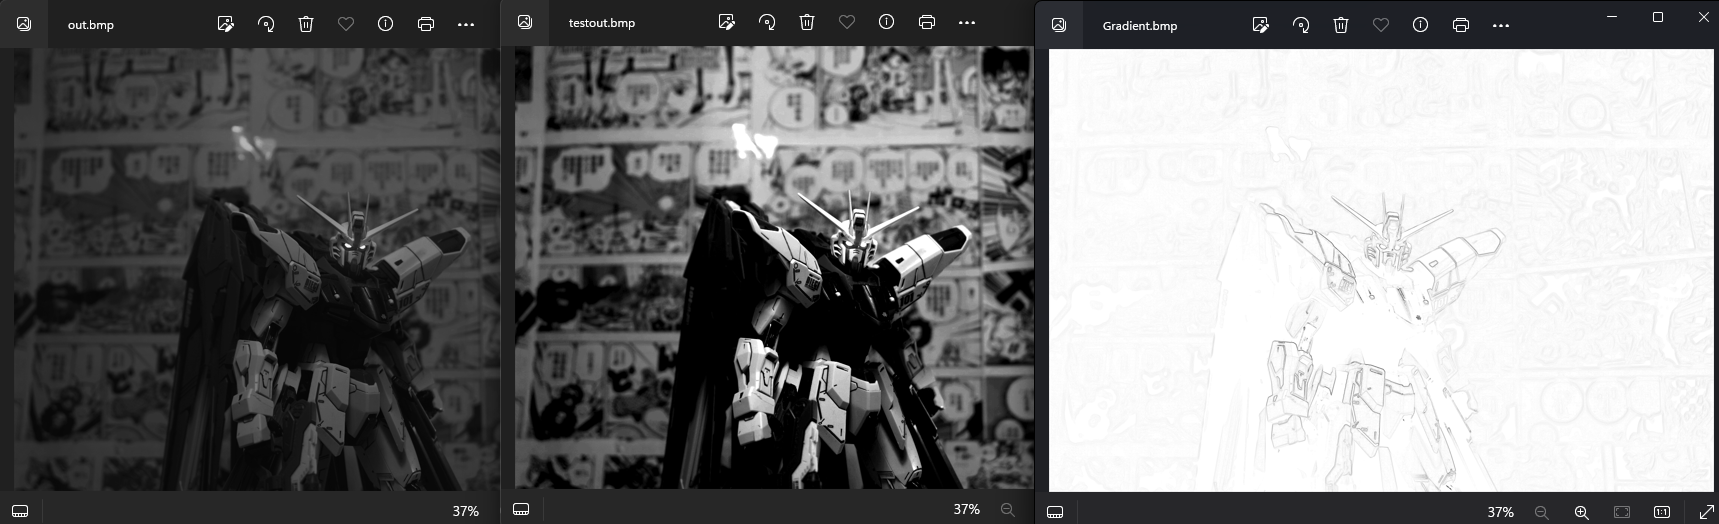Screen dimensions: 1719x524
Task: Open file info panel in testout.bmp window
Action: (887, 22)
